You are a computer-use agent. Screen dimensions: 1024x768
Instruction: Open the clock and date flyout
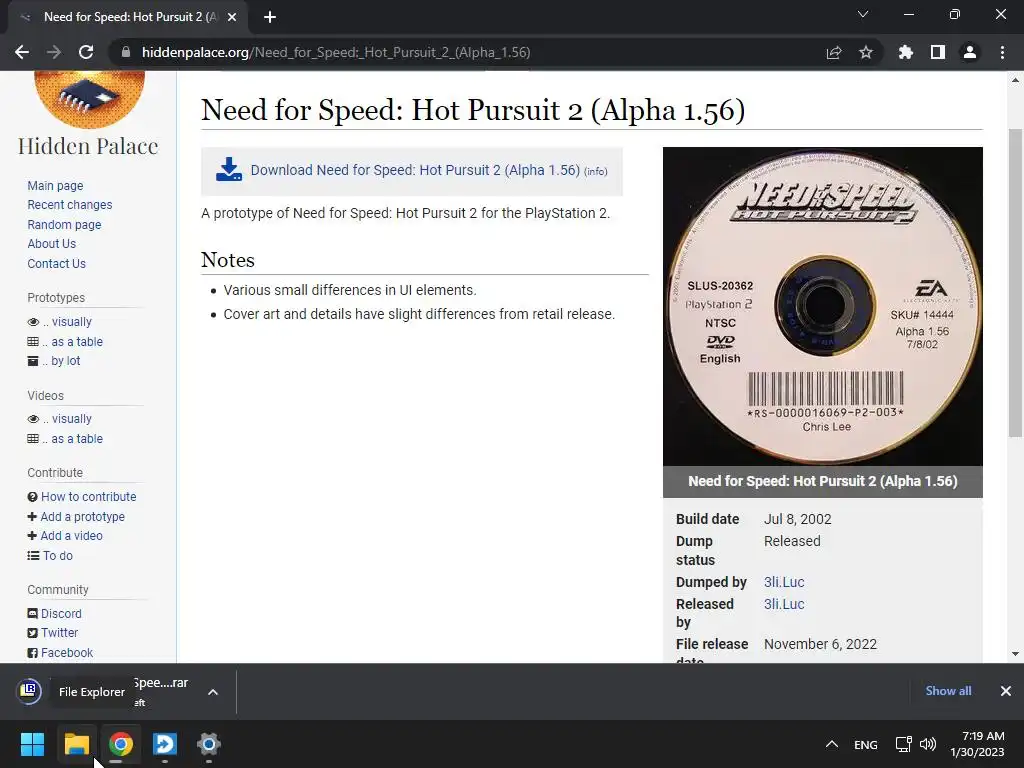click(978, 744)
